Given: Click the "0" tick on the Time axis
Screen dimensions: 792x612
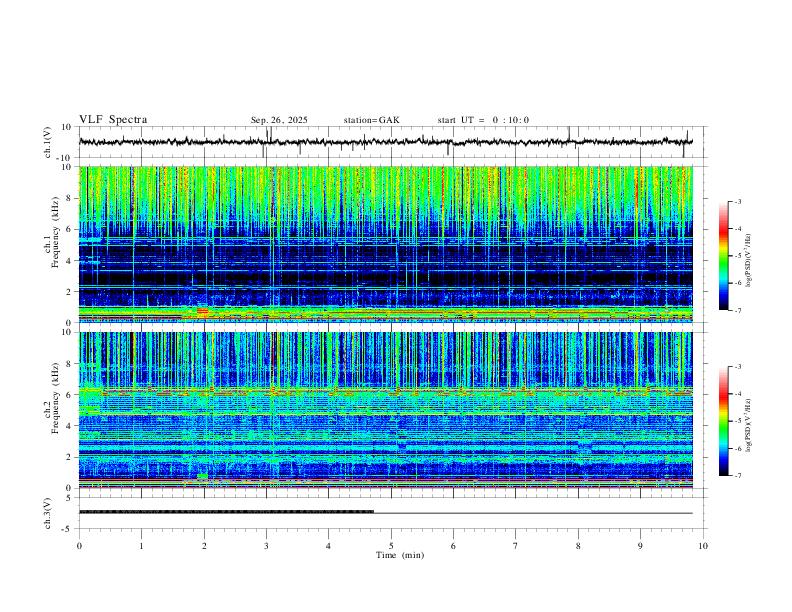Looking at the screenshot, I should click(79, 546).
